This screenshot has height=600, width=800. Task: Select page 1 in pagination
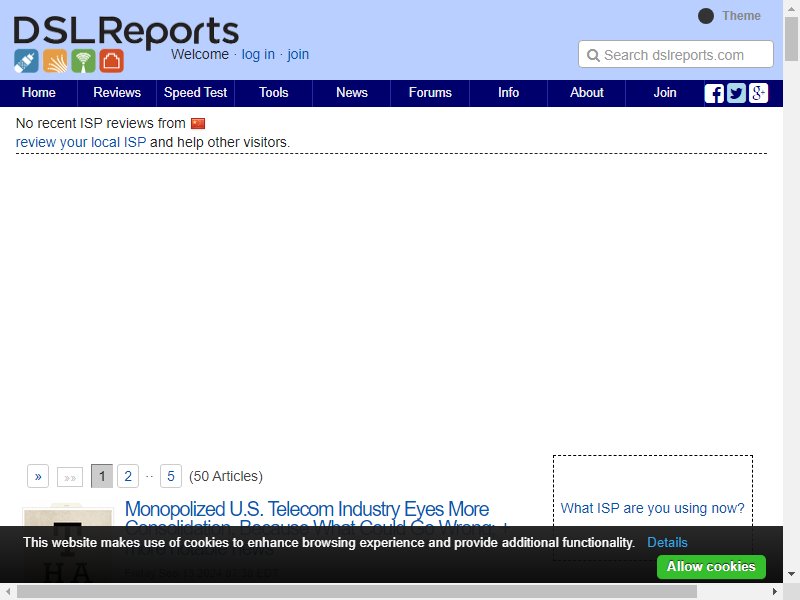coord(102,477)
